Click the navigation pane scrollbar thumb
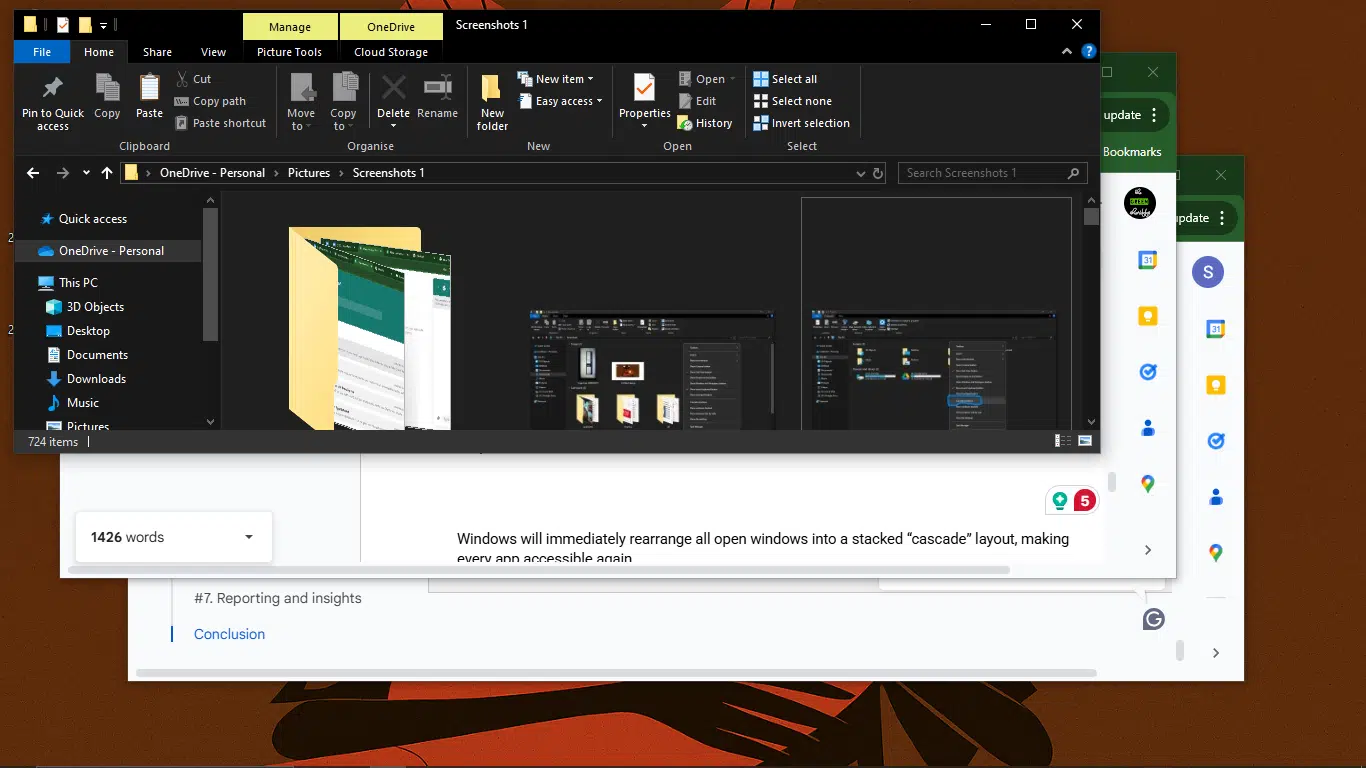The image size is (1366, 768). [x=210, y=275]
